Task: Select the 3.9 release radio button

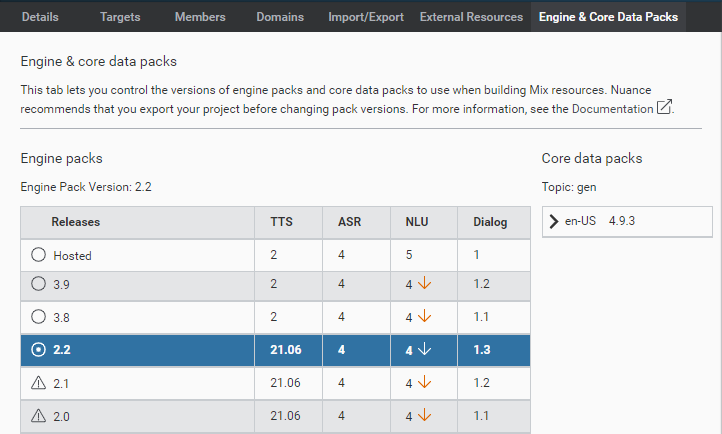Action: pyautogui.click(x=39, y=285)
